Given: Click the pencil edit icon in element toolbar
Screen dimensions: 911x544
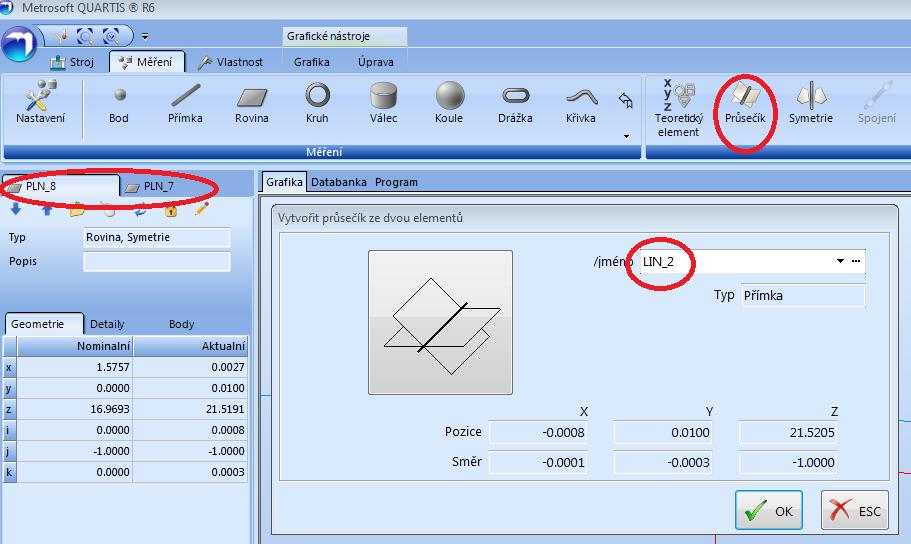Looking at the screenshot, I should click(202, 209).
